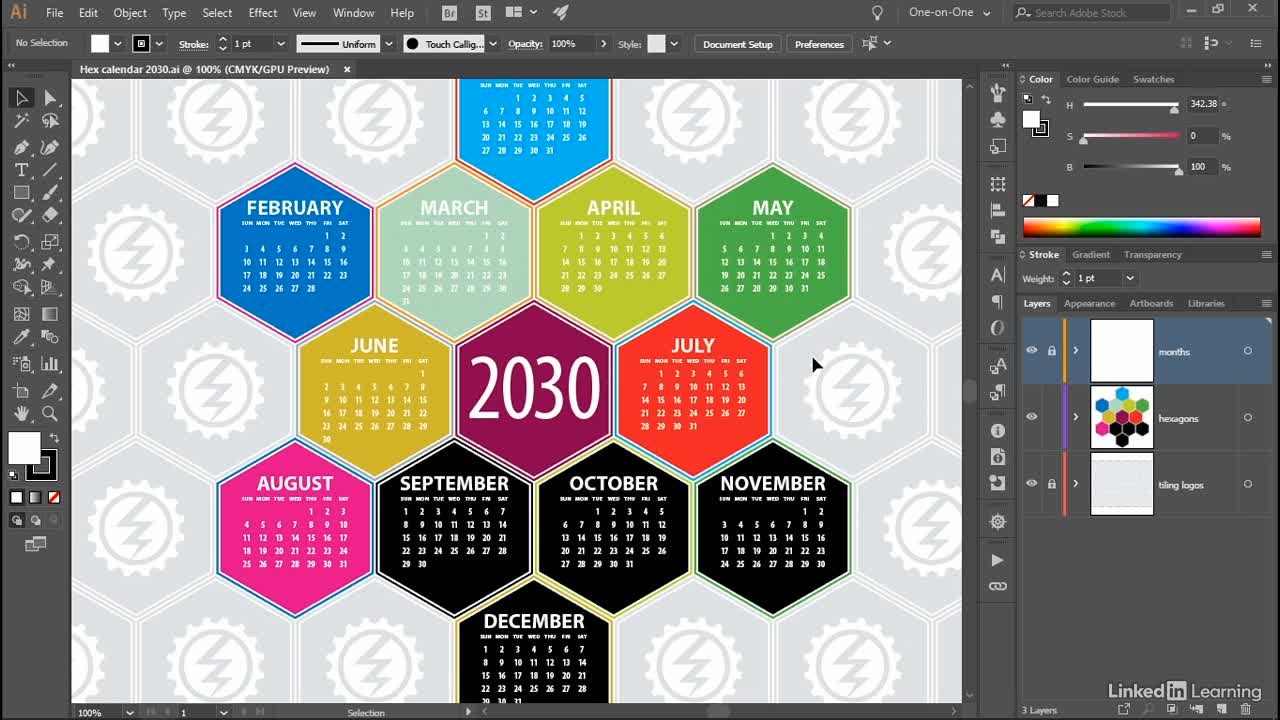Hide the months layer with eye icon
This screenshot has width=1280, height=720.
click(1032, 351)
